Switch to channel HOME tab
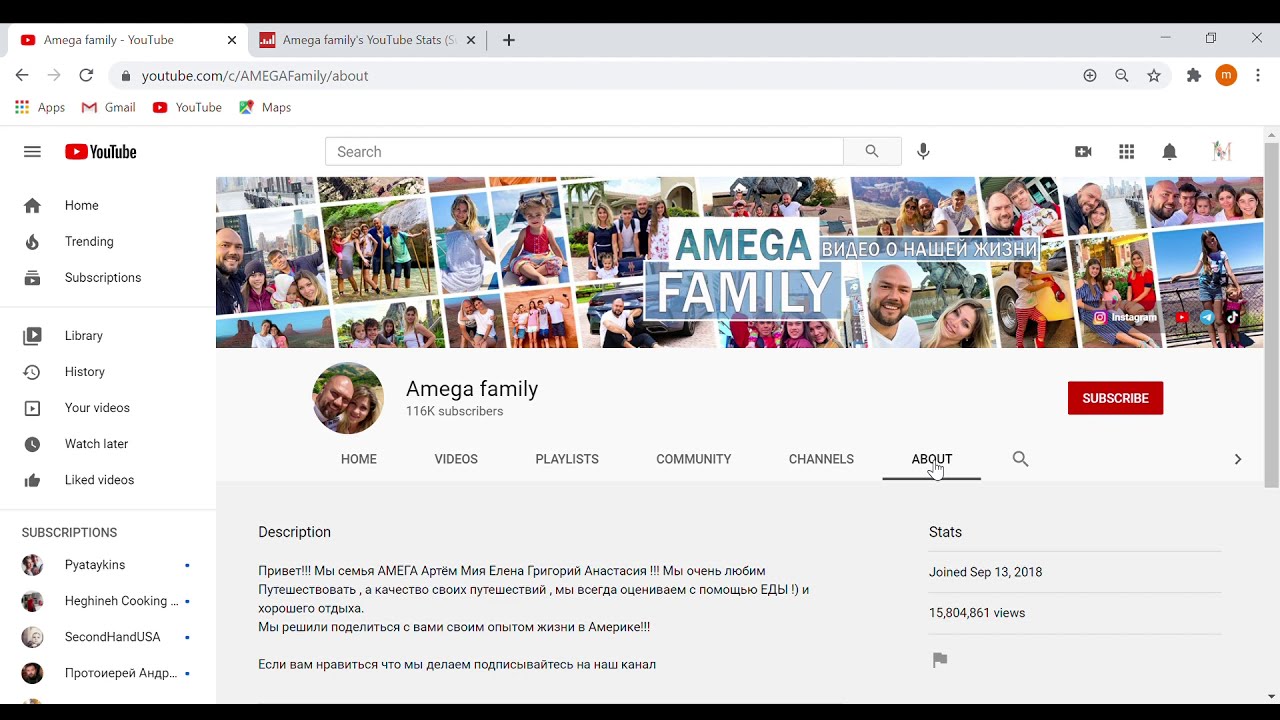Viewport: 1280px width, 720px height. 359,459
